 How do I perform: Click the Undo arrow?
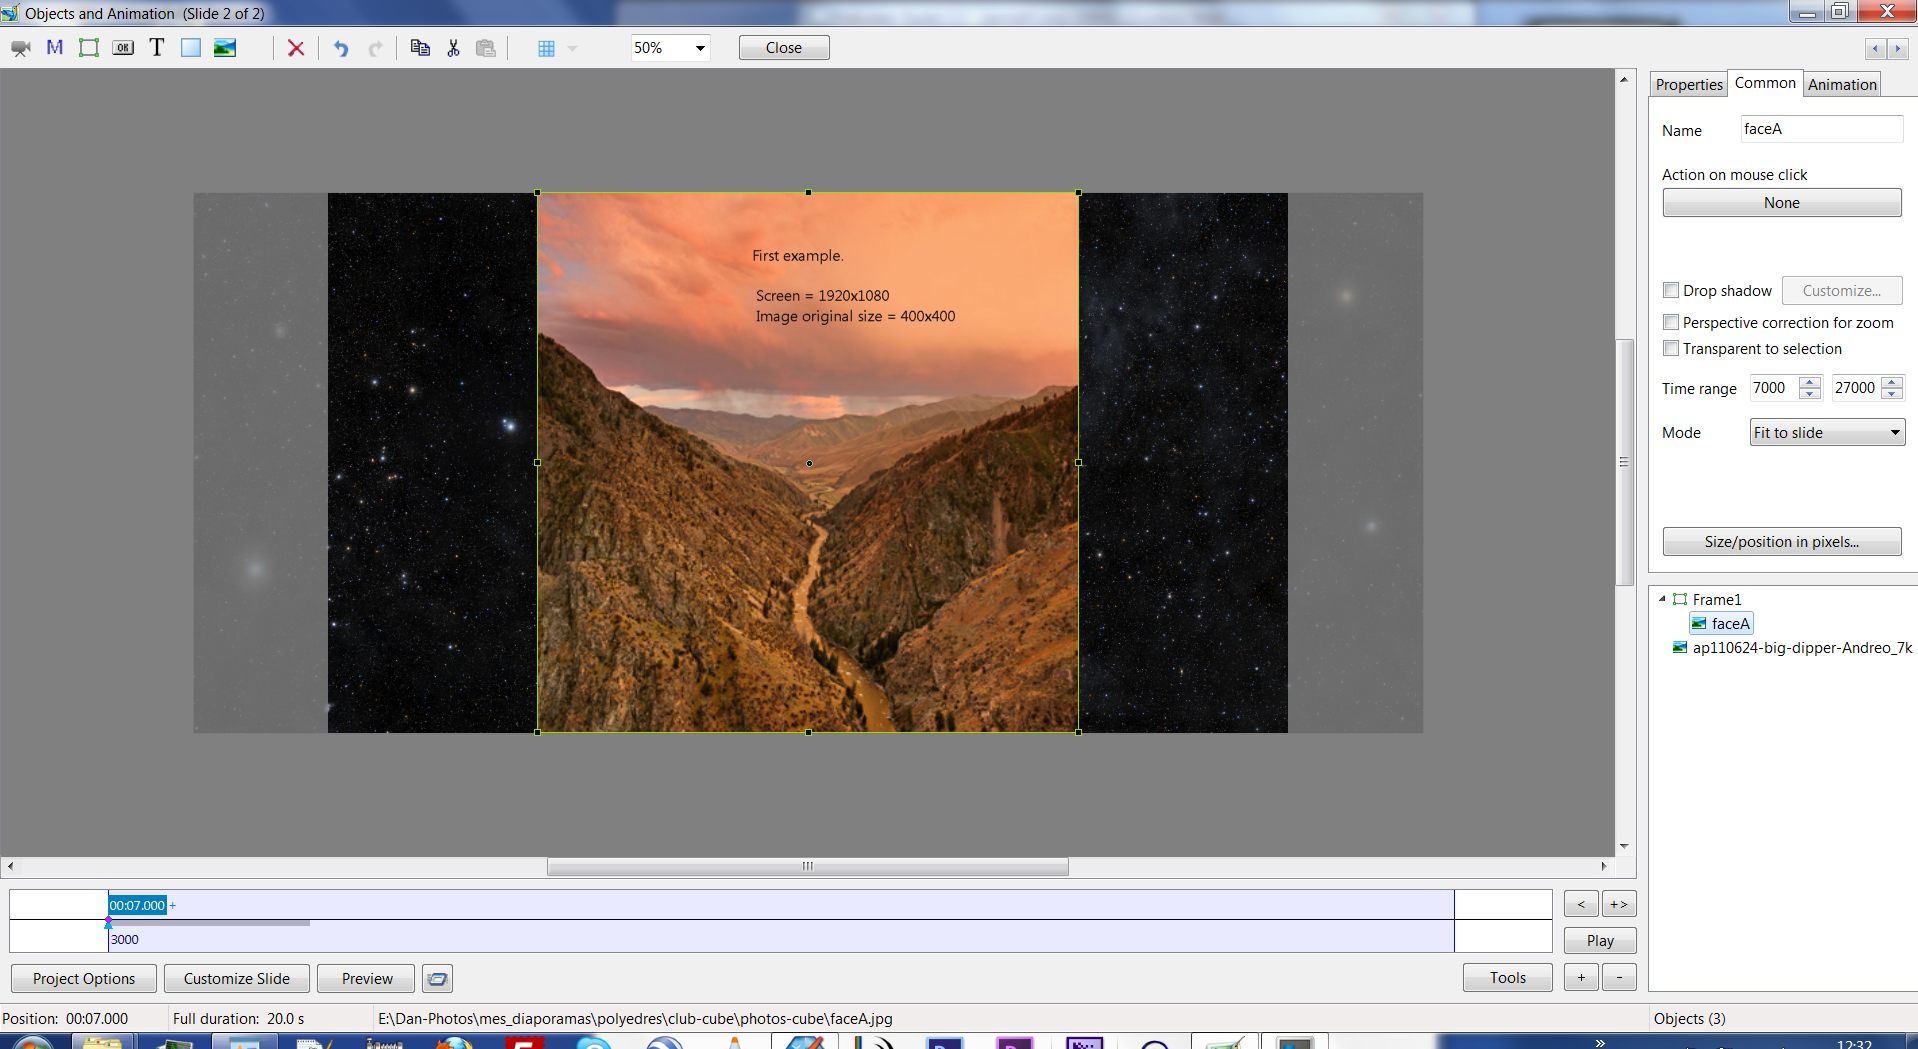[341, 48]
